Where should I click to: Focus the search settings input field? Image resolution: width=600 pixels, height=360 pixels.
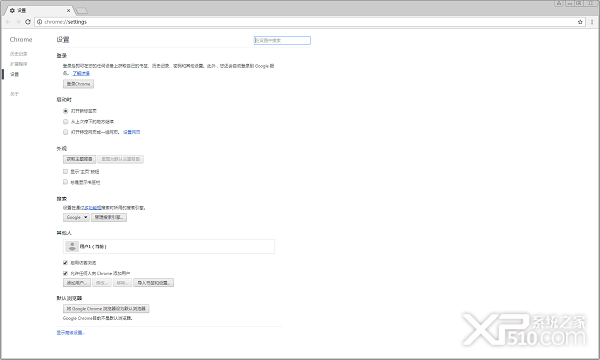coord(282,40)
